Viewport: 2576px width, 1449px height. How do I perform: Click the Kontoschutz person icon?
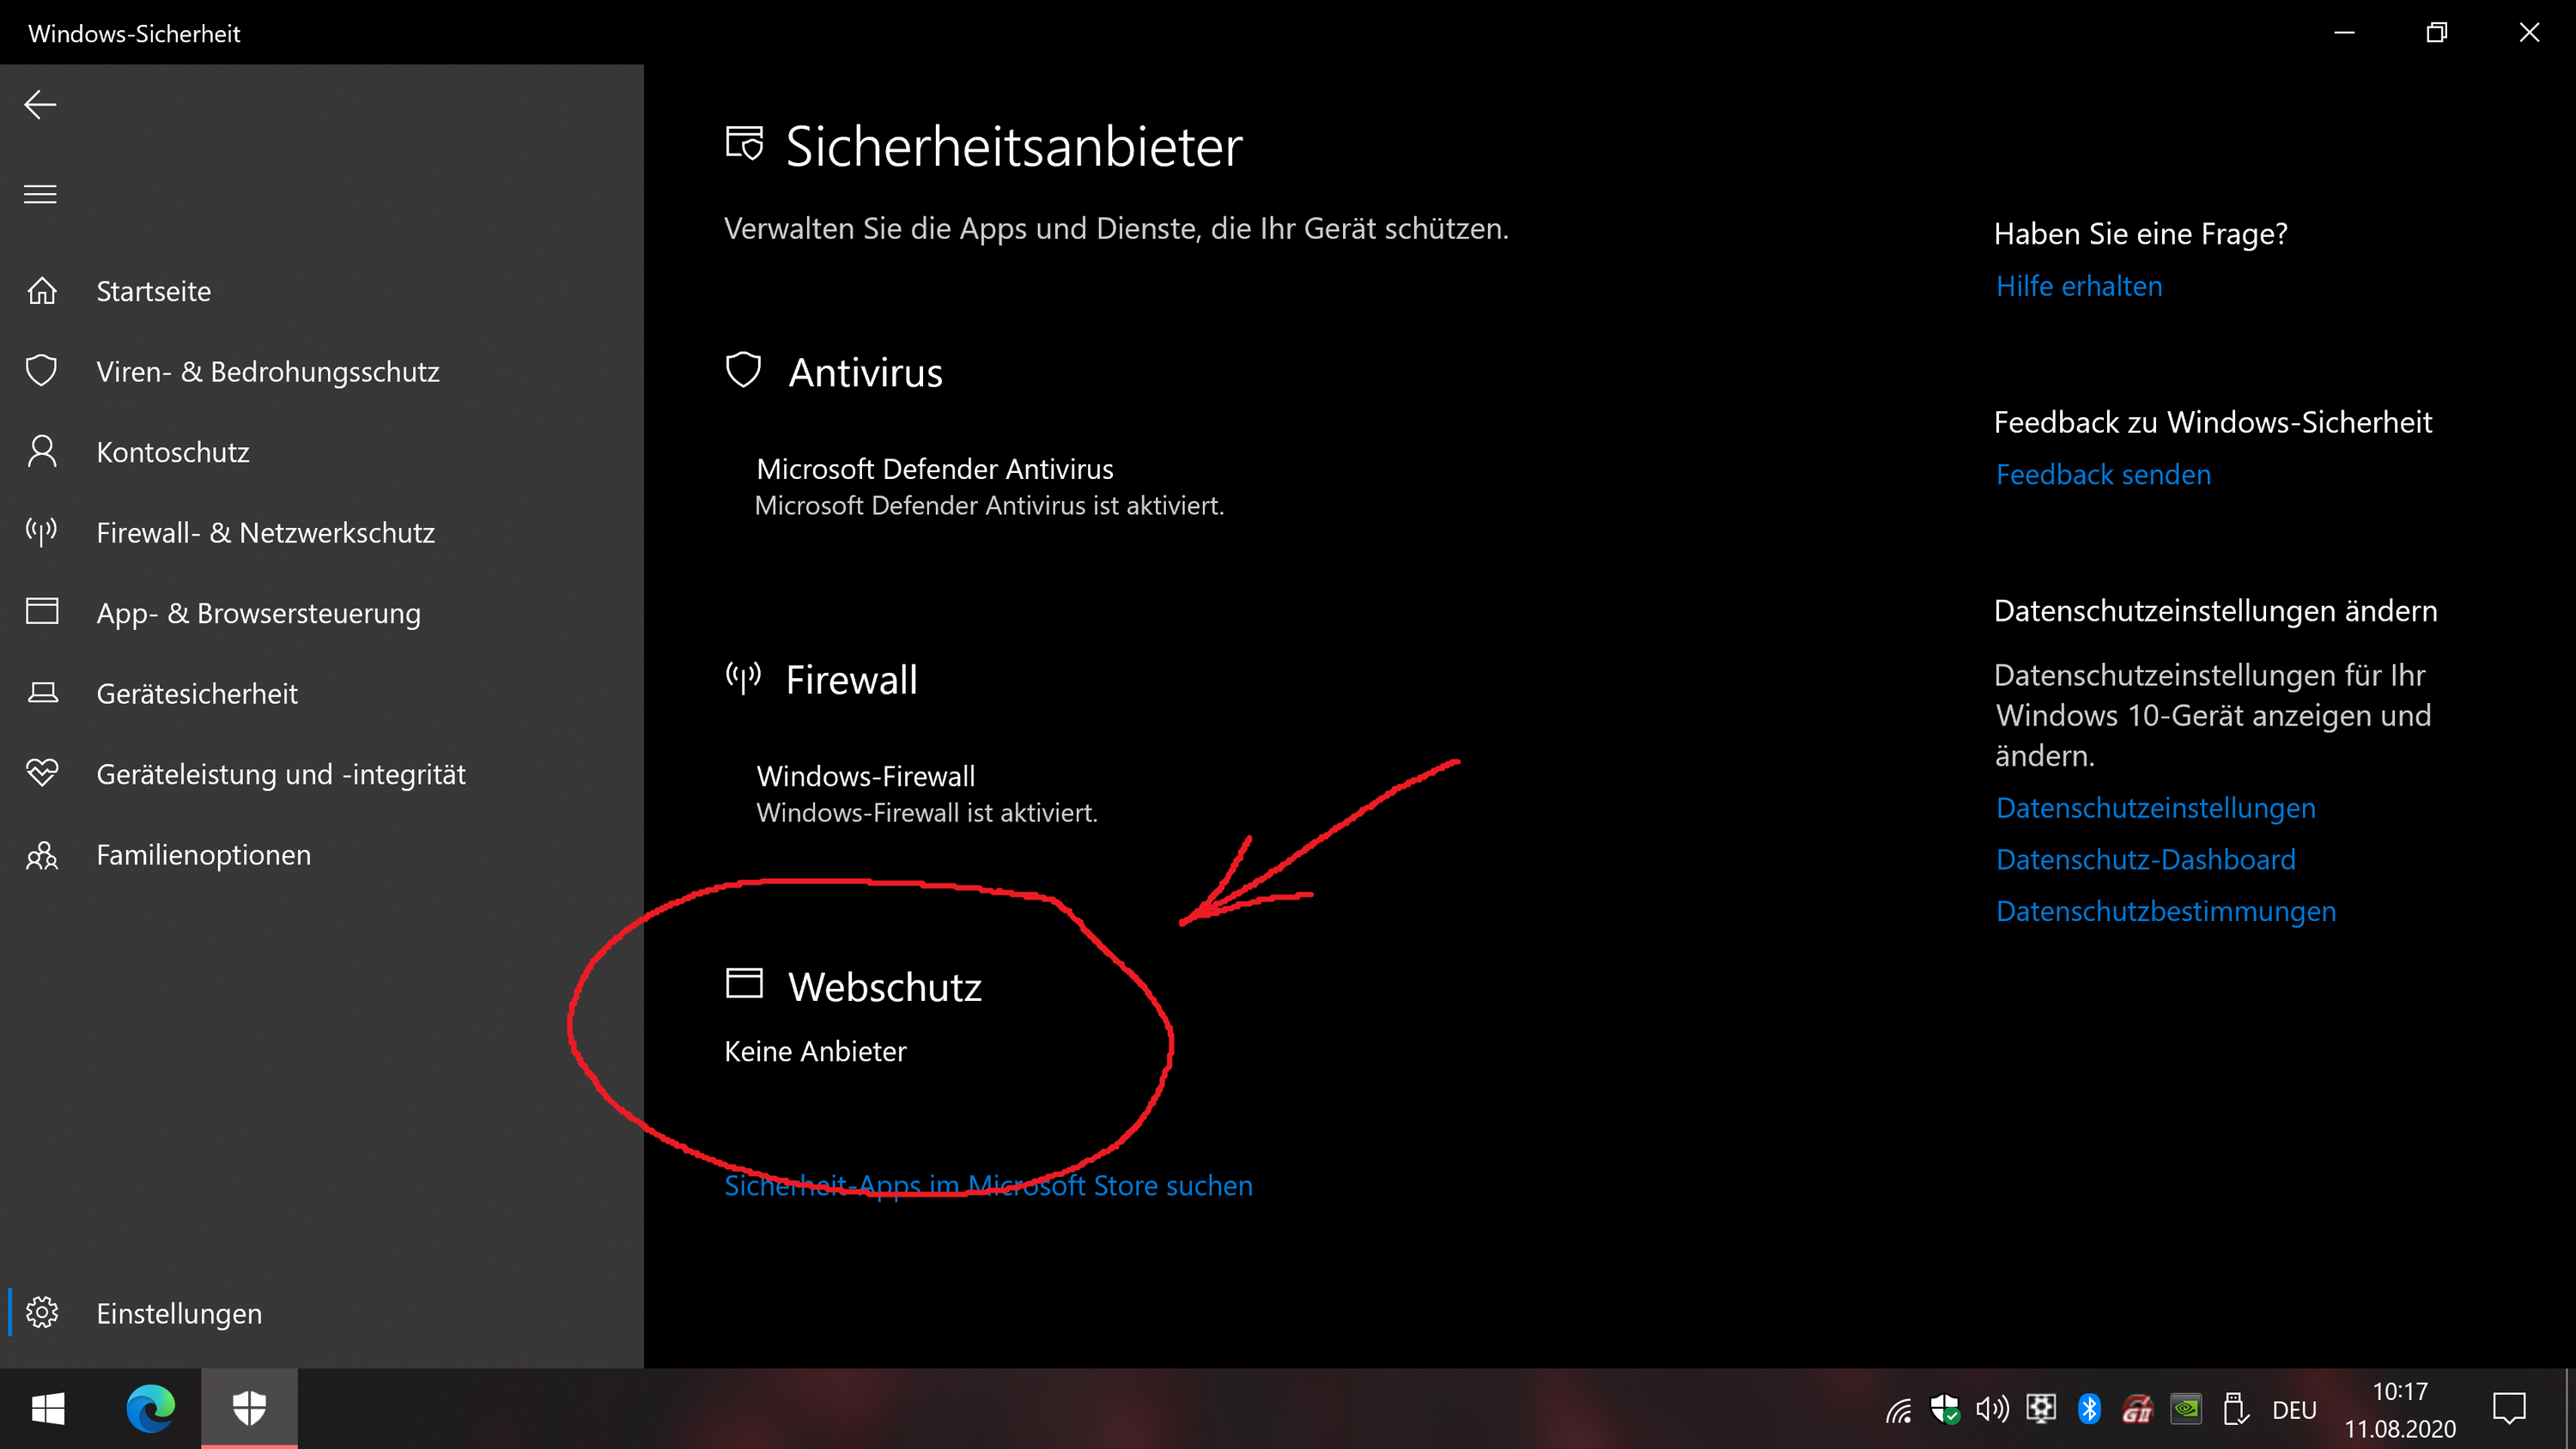point(42,451)
